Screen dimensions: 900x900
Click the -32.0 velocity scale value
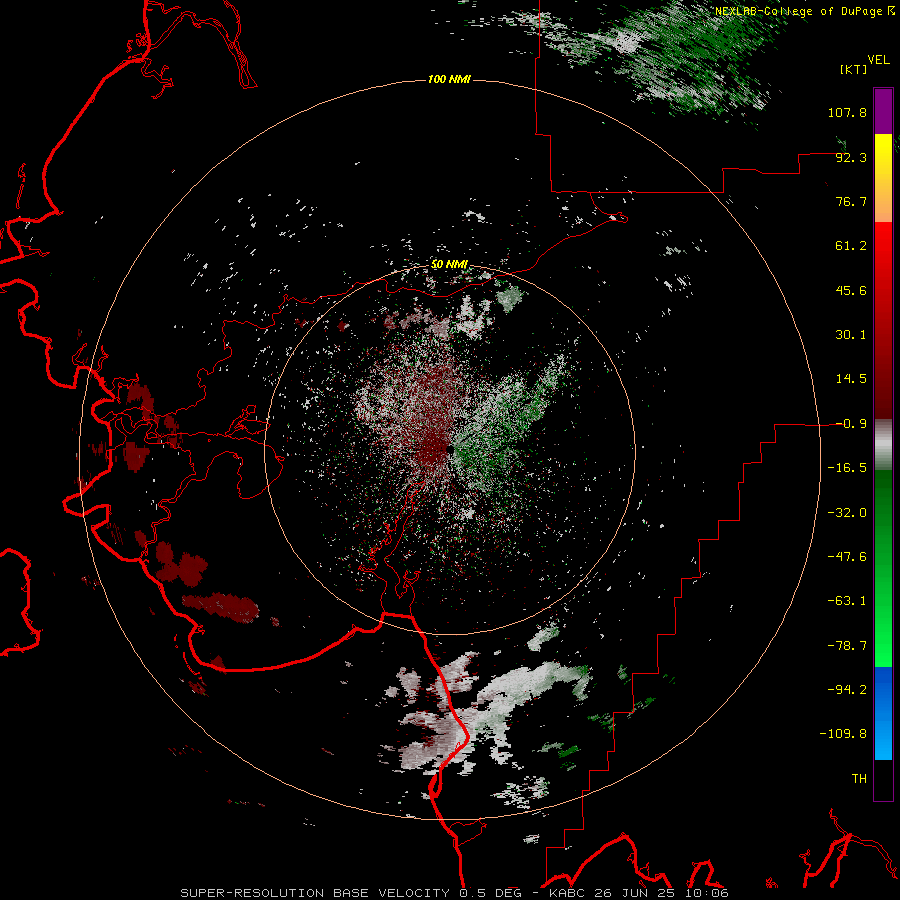coord(847,513)
